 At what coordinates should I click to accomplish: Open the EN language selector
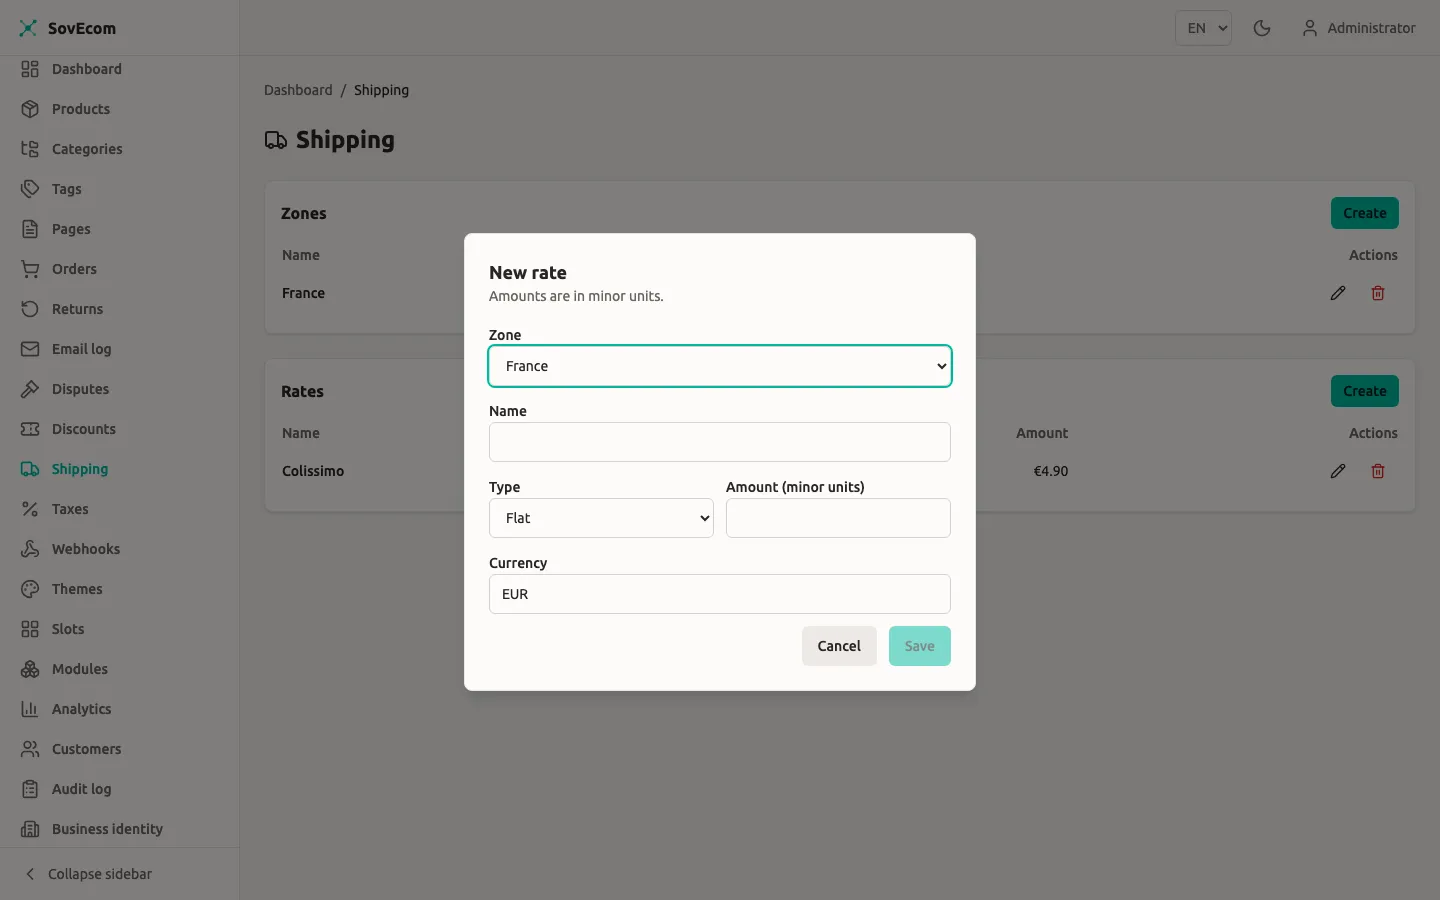(x=1203, y=28)
